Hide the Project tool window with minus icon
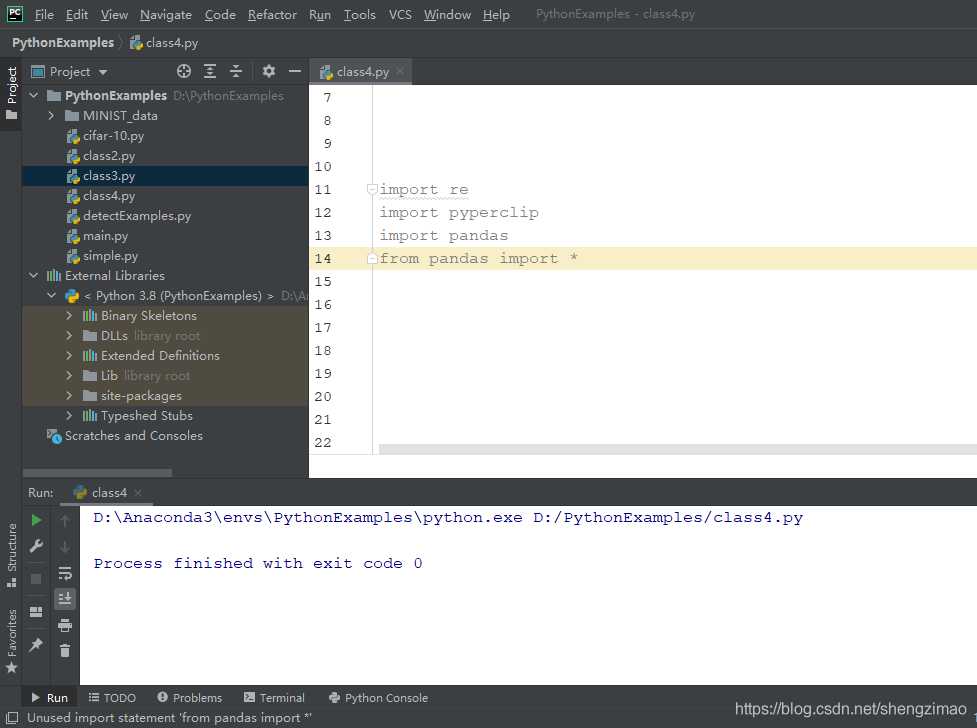 pyautogui.click(x=296, y=71)
